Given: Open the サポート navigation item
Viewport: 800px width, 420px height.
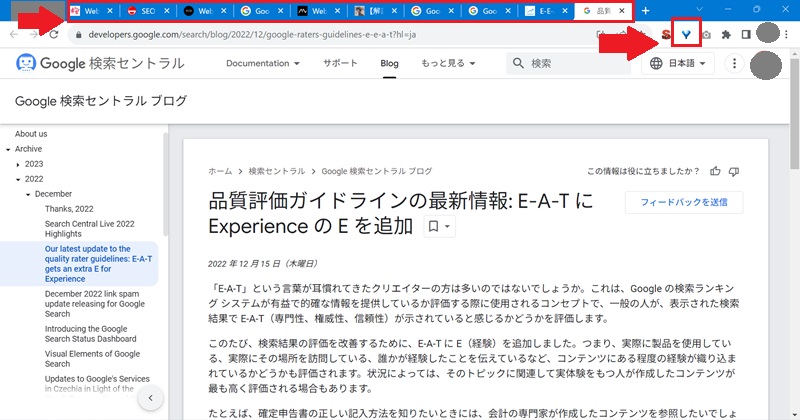Looking at the screenshot, I should (340, 63).
